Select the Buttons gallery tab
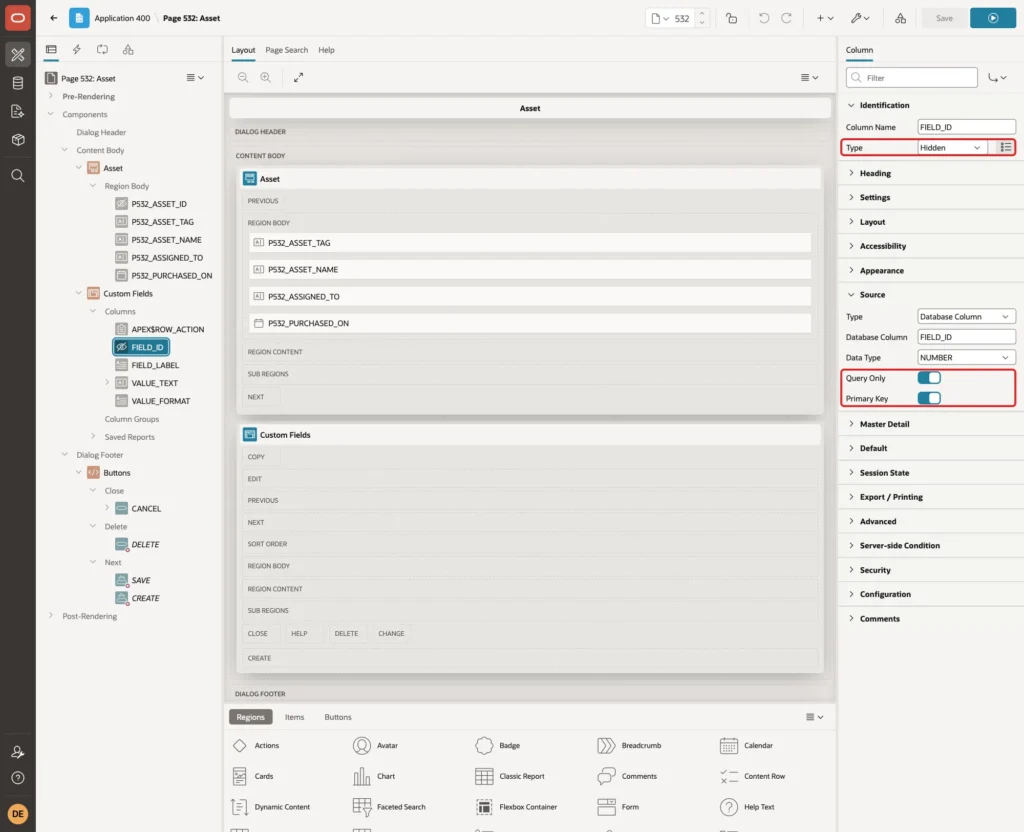This screenshot has width=1024, height=832. pyautogui.click(x=338, y=717)
